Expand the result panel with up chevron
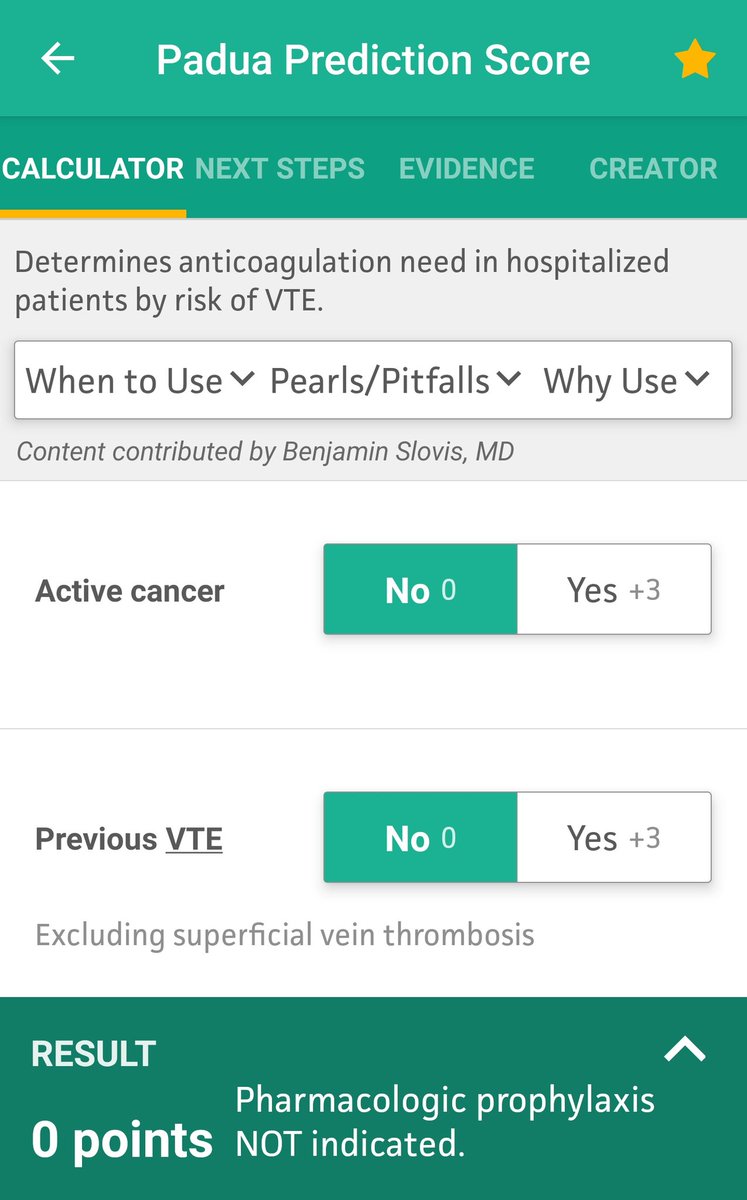This screenshot has width=747, height=1200. (685, 1049)
